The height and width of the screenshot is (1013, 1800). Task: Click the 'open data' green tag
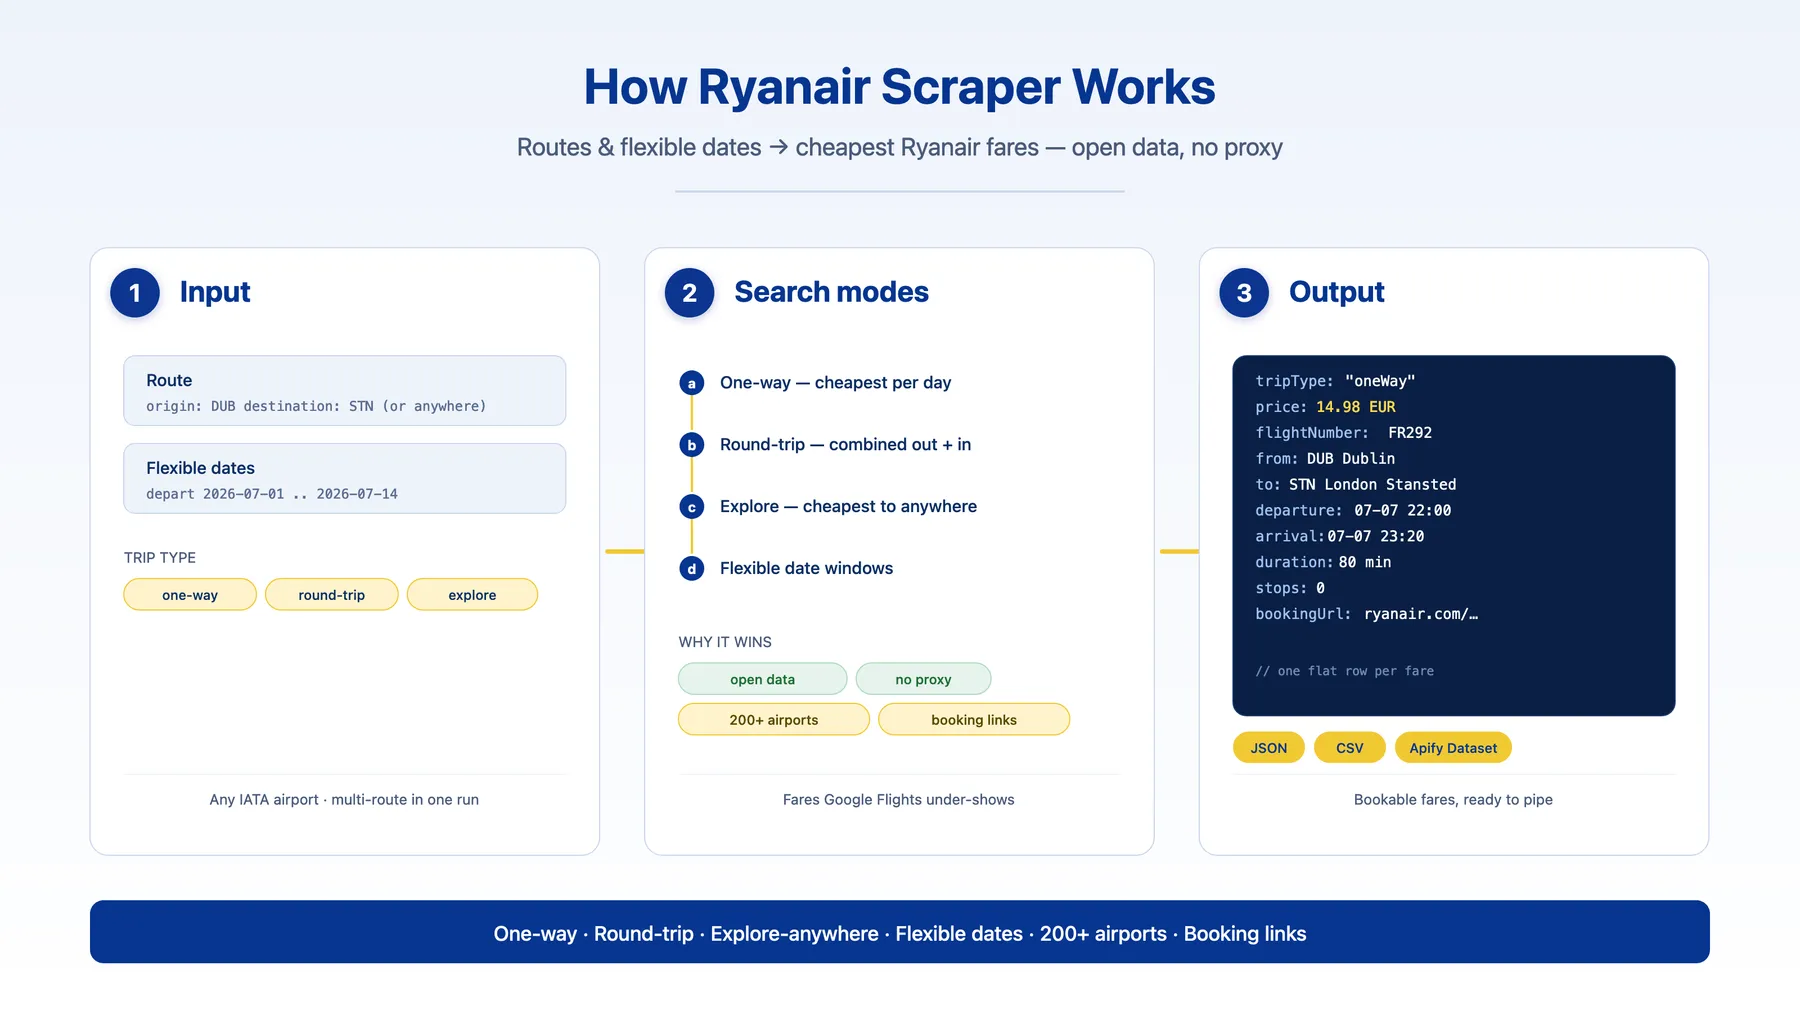tap(763, 679)
